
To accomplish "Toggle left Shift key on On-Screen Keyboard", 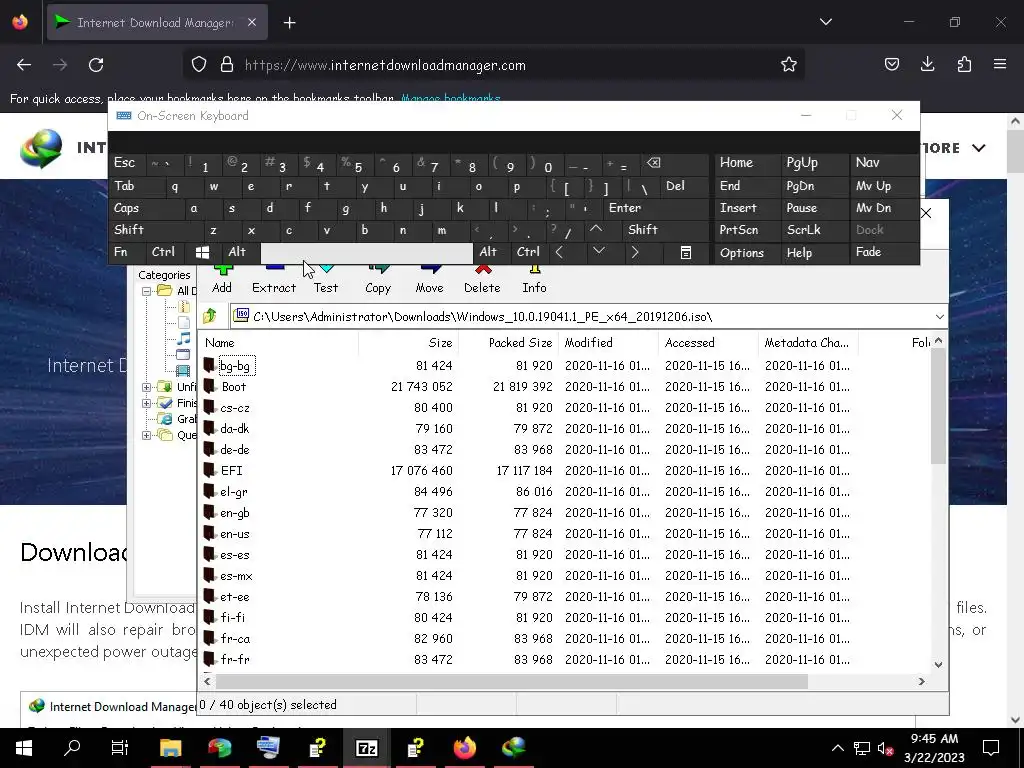I will [155, 230].
